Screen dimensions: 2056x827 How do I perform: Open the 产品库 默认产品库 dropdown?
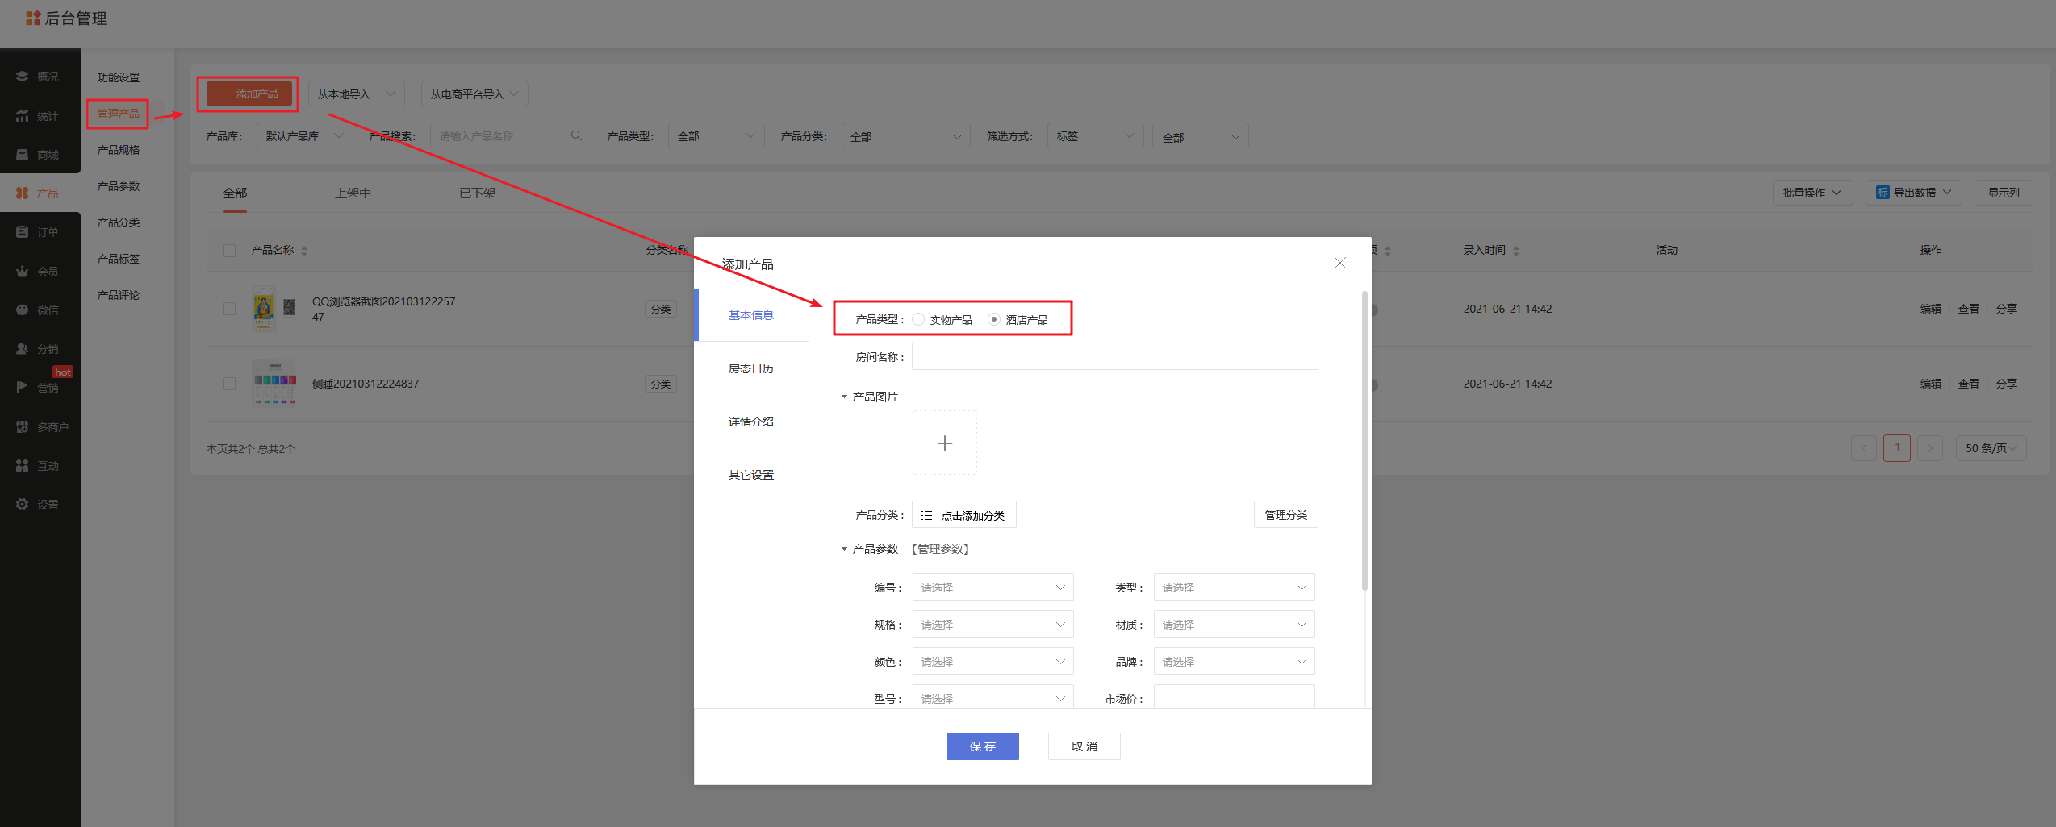(304, 136)
